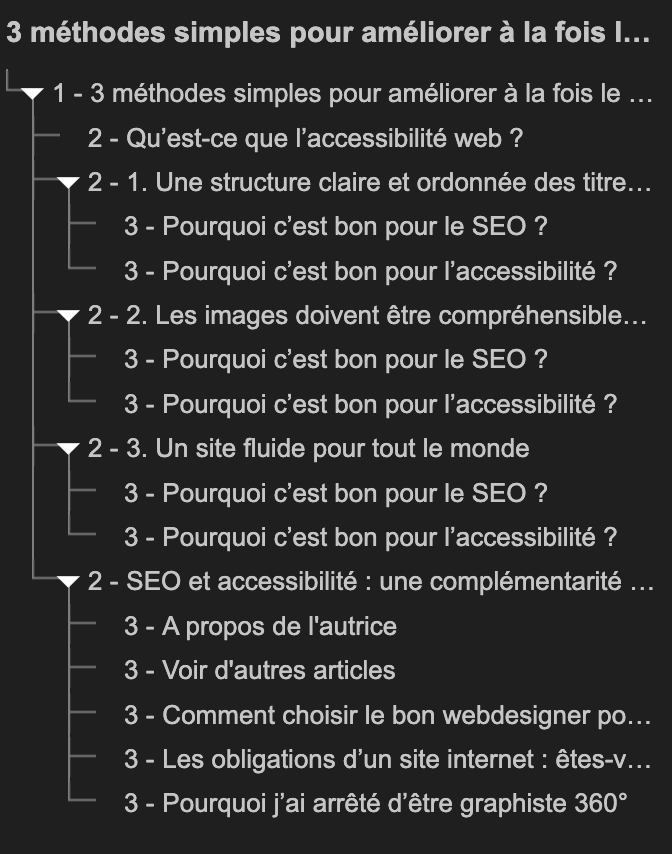Select SEO heading under "Un site fluide"
Viewport: 672px width, 854px height.
click(335, 493)
